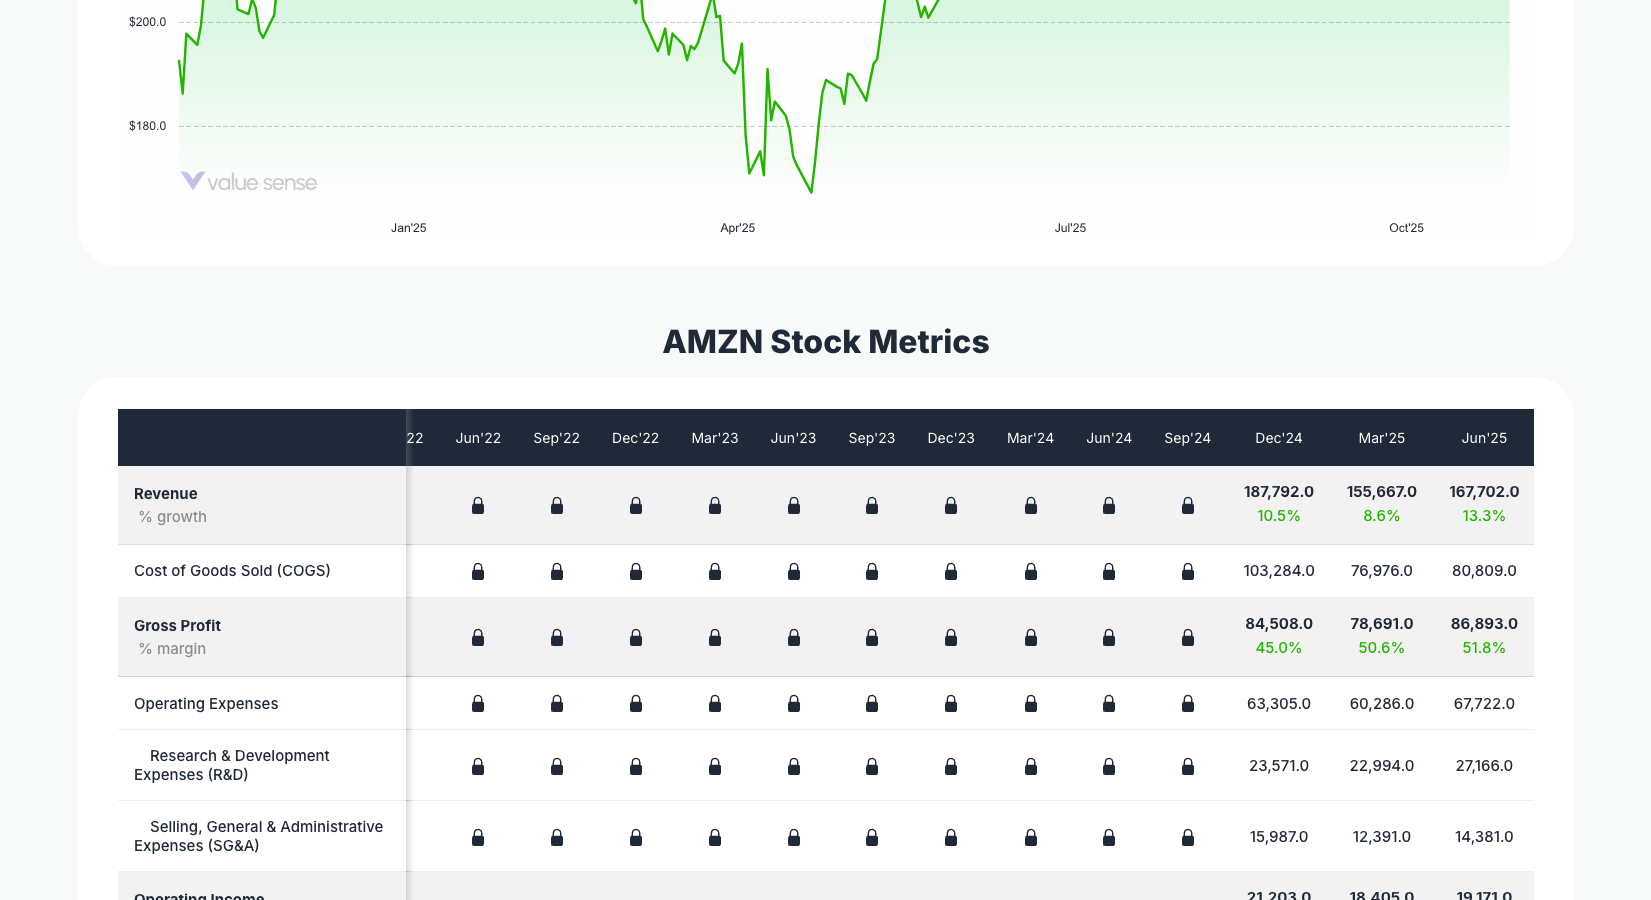Unlock the SG&A figure for Dec'22

pos(636,837)
